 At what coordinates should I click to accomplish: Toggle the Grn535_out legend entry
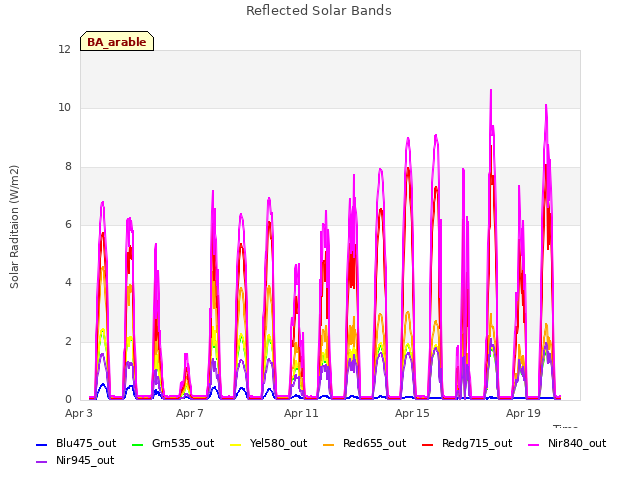pyautogui.click(x=173, y=444)
